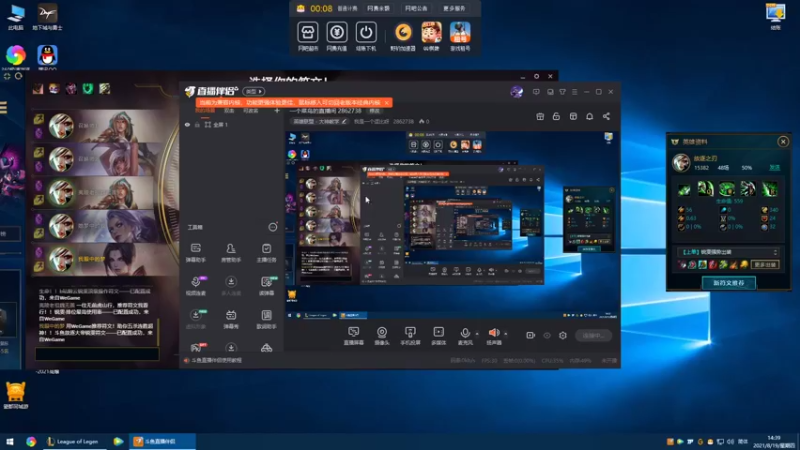
Task: Click the 结账下机 power icon
Action: pyautogui.click(x=365, y=33)
